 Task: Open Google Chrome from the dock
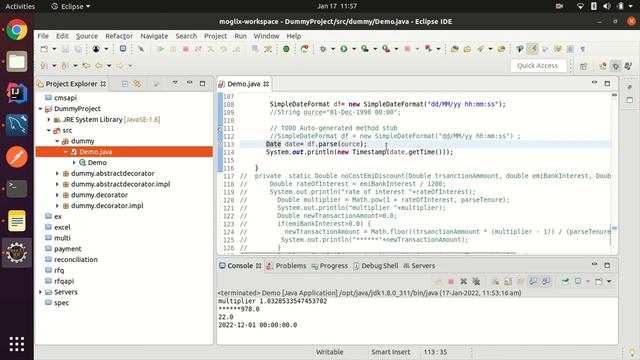coord(17,30)
